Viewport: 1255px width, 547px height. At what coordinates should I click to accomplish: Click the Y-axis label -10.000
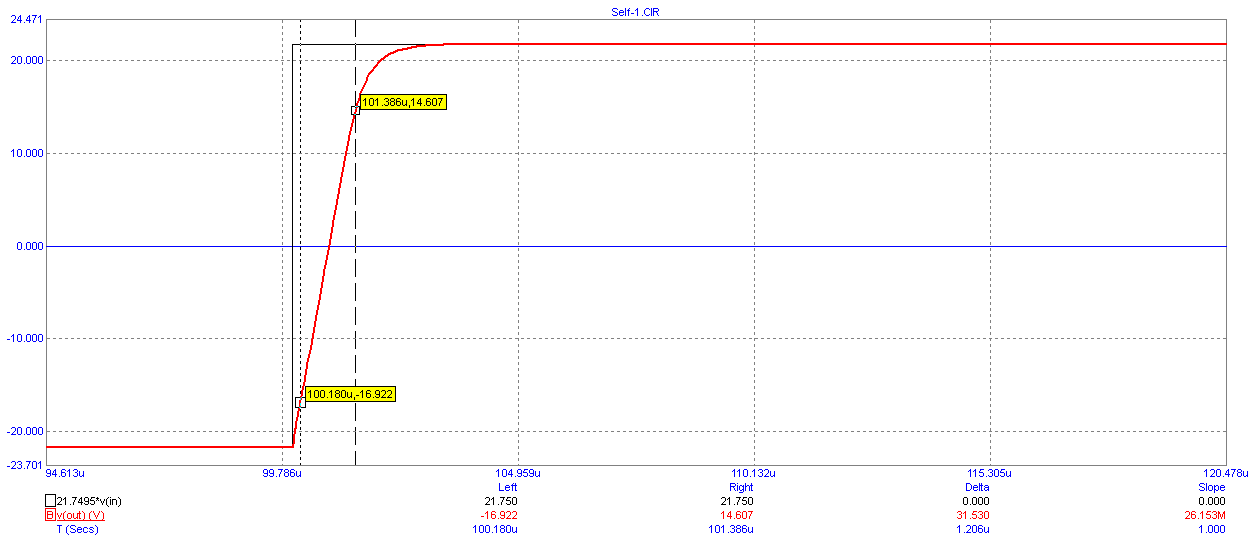point(25,338)
